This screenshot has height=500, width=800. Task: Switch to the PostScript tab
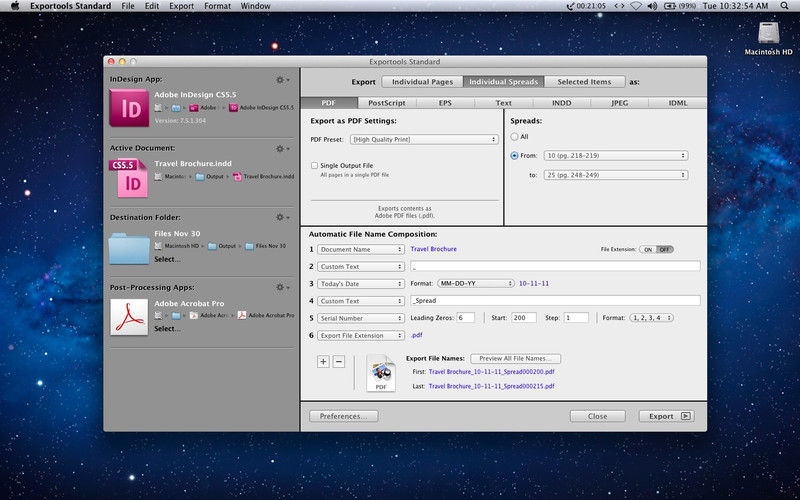pos(387,103)
